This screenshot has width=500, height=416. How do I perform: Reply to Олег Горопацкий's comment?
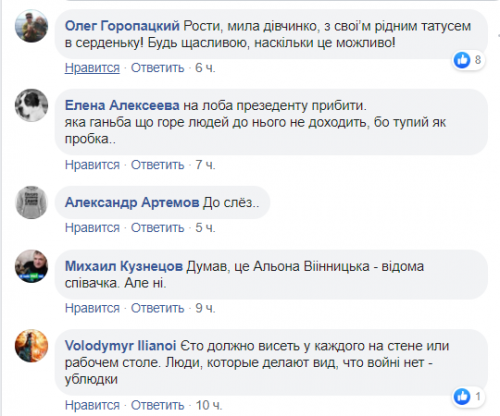coord(157,68)
